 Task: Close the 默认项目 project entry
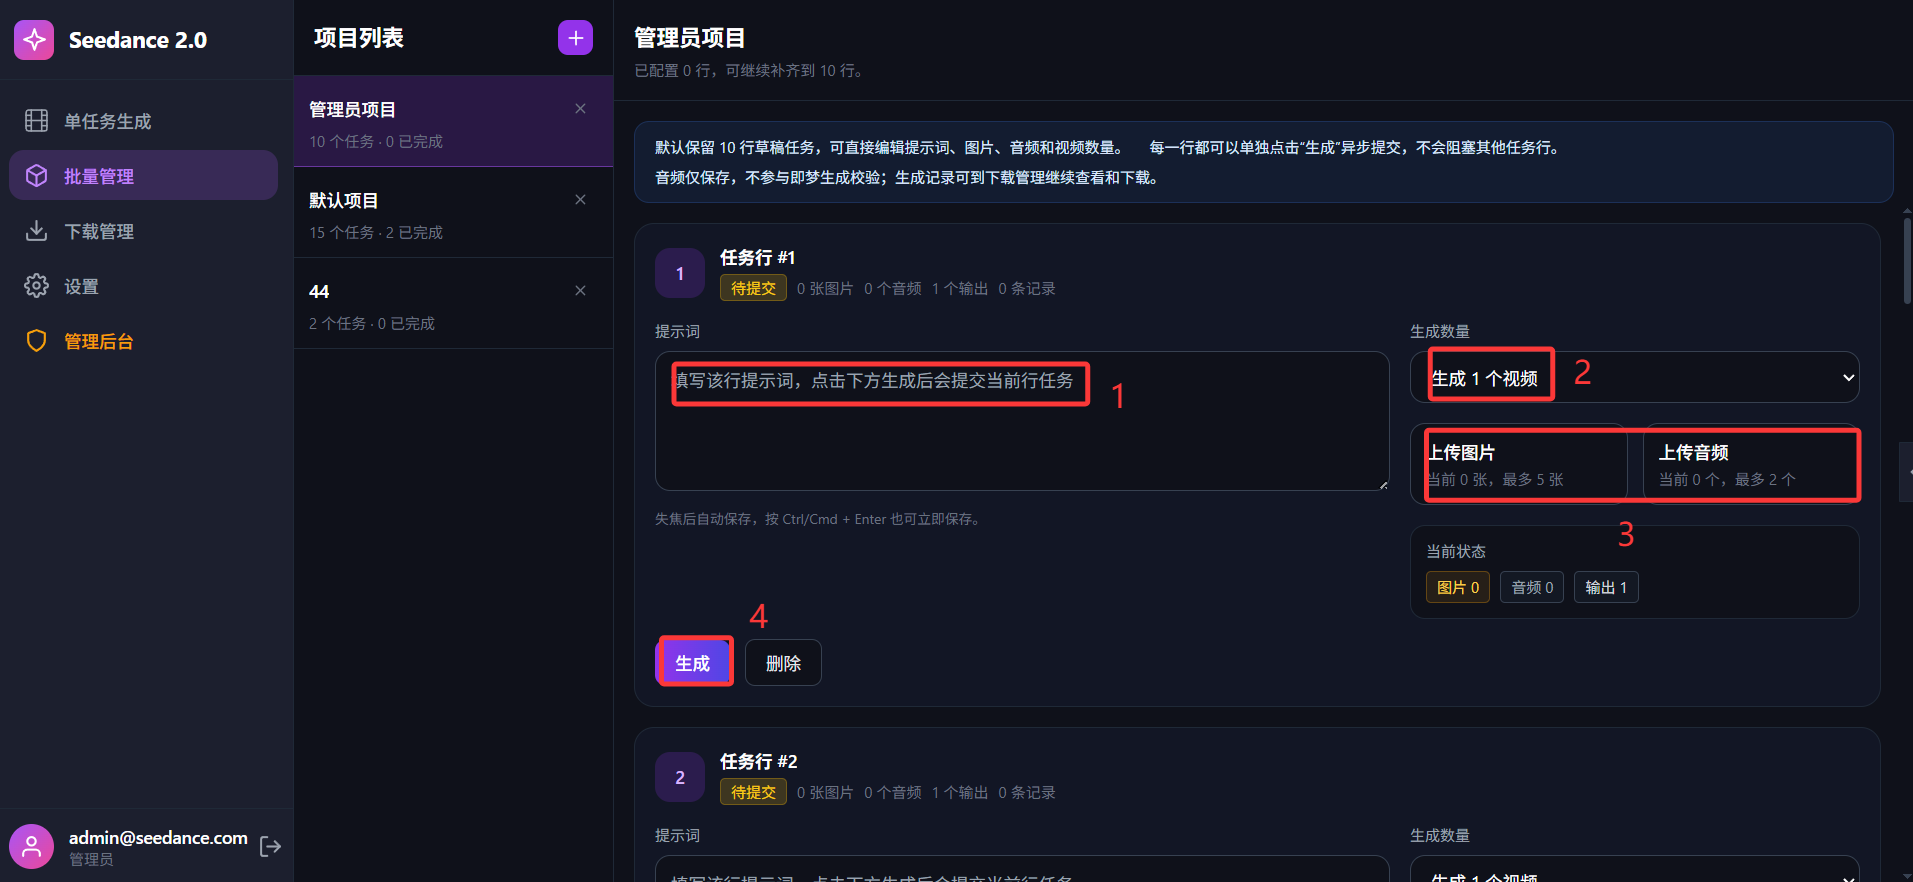pos(580,200)
